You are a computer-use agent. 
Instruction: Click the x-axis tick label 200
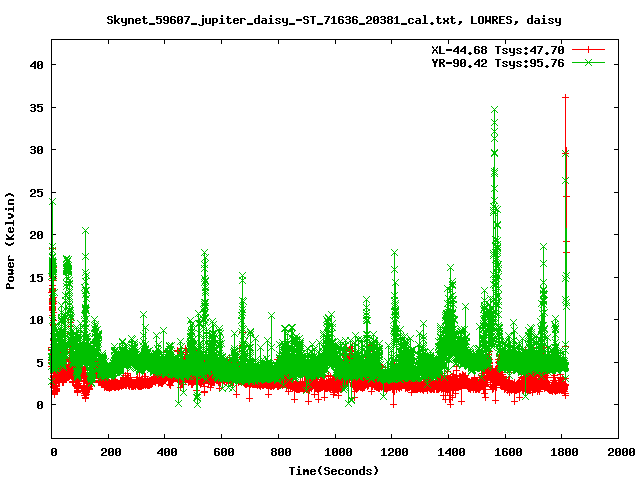click(111, 452)
